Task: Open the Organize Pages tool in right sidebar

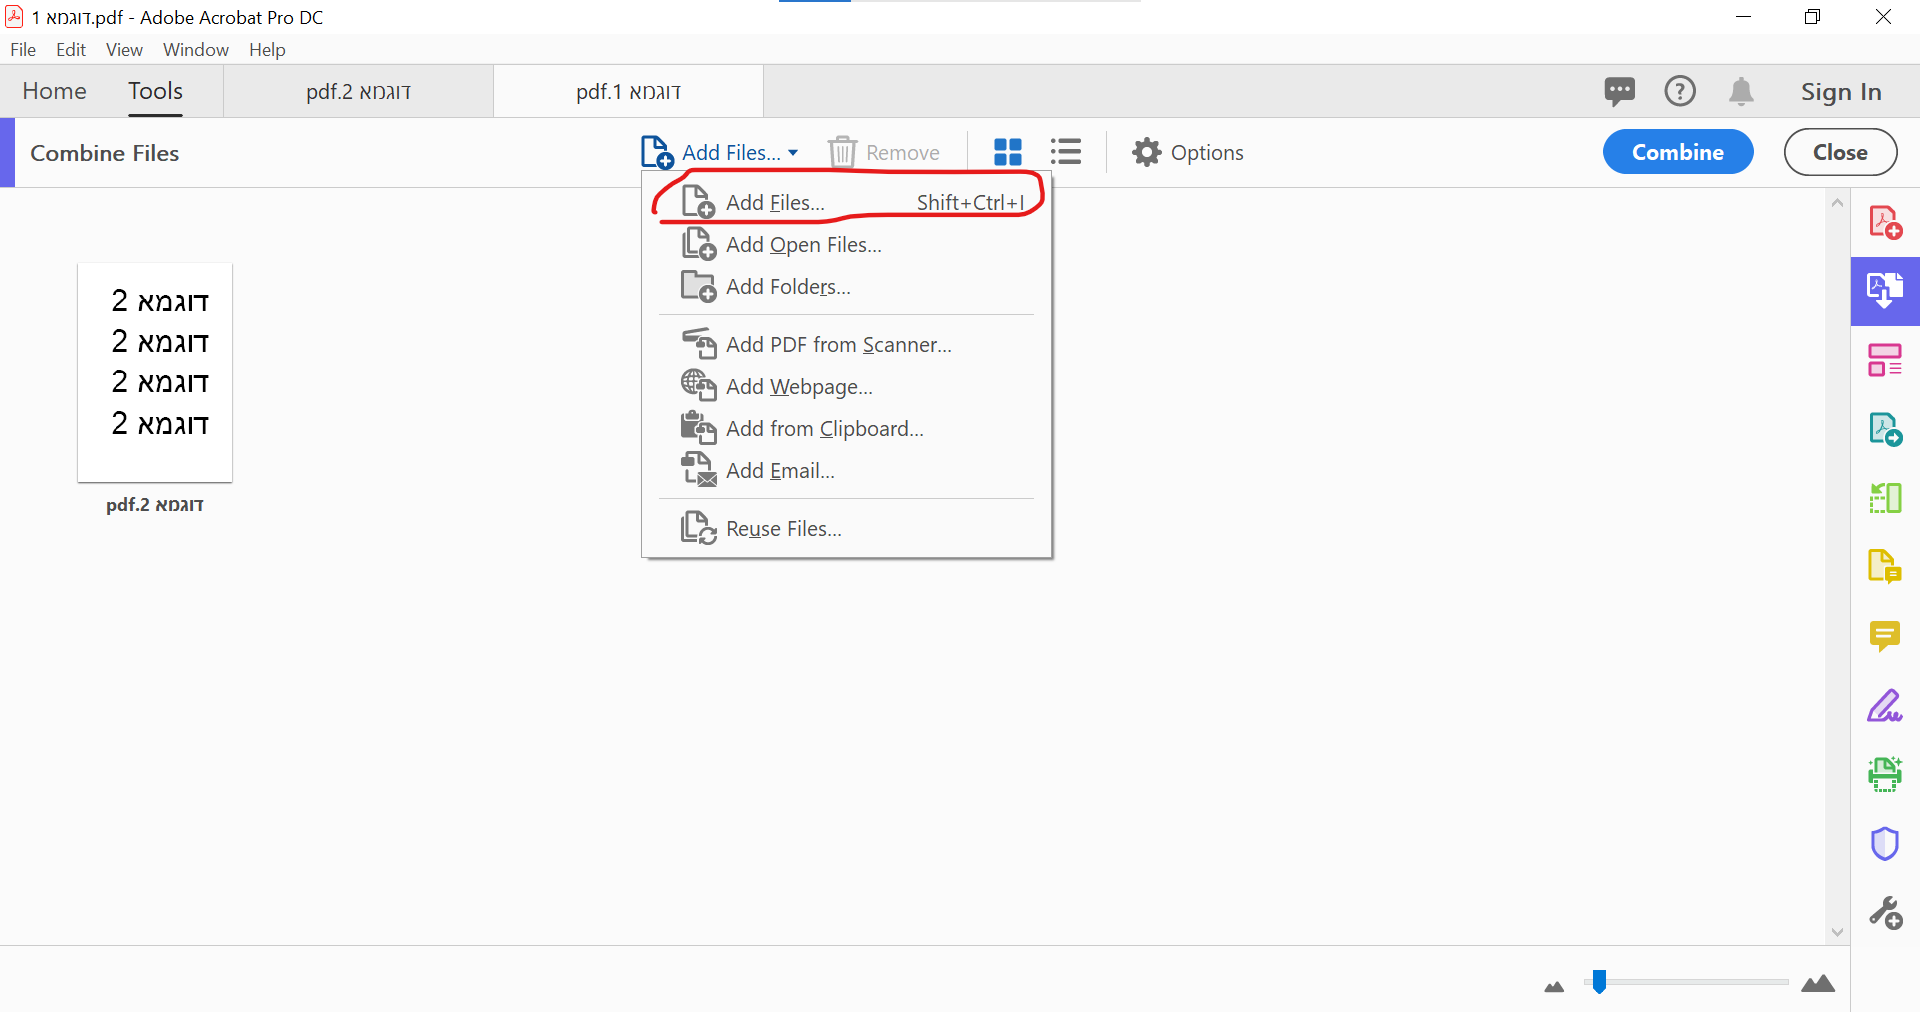Action: [1885, 360]
